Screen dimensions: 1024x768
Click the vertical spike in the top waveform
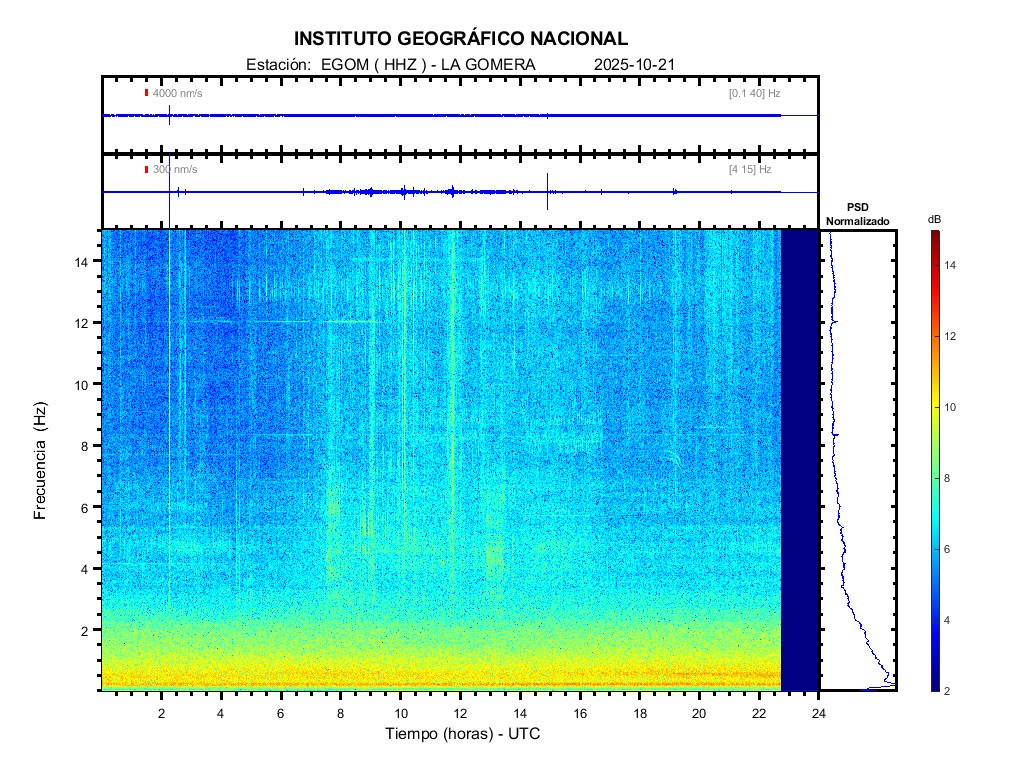point(169,114)
